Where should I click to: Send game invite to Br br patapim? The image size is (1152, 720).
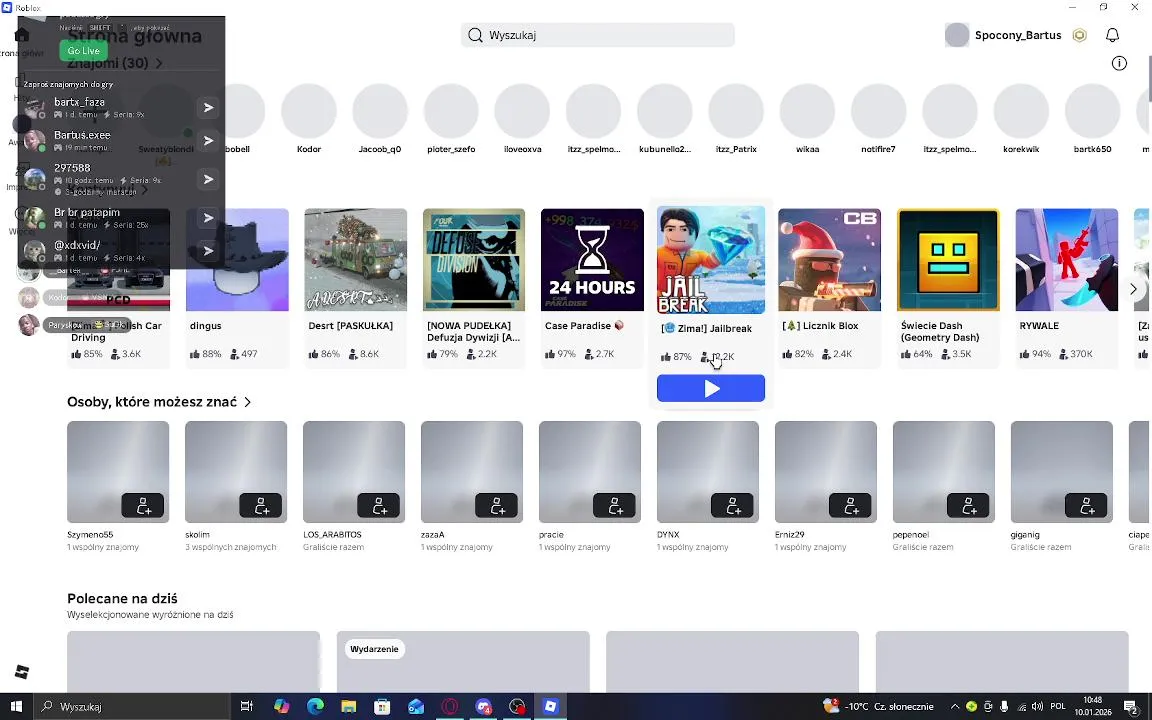pyautogui.click(x=209, y=217)
